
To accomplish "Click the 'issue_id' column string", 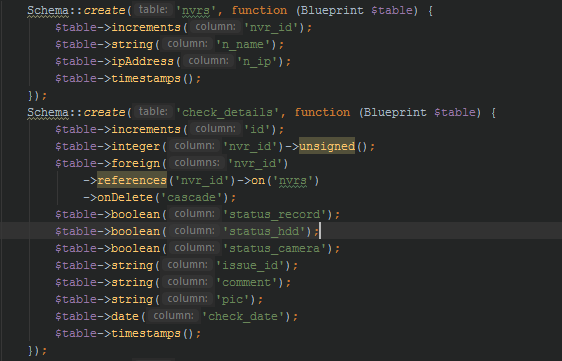I will click(x=250, y=266).
